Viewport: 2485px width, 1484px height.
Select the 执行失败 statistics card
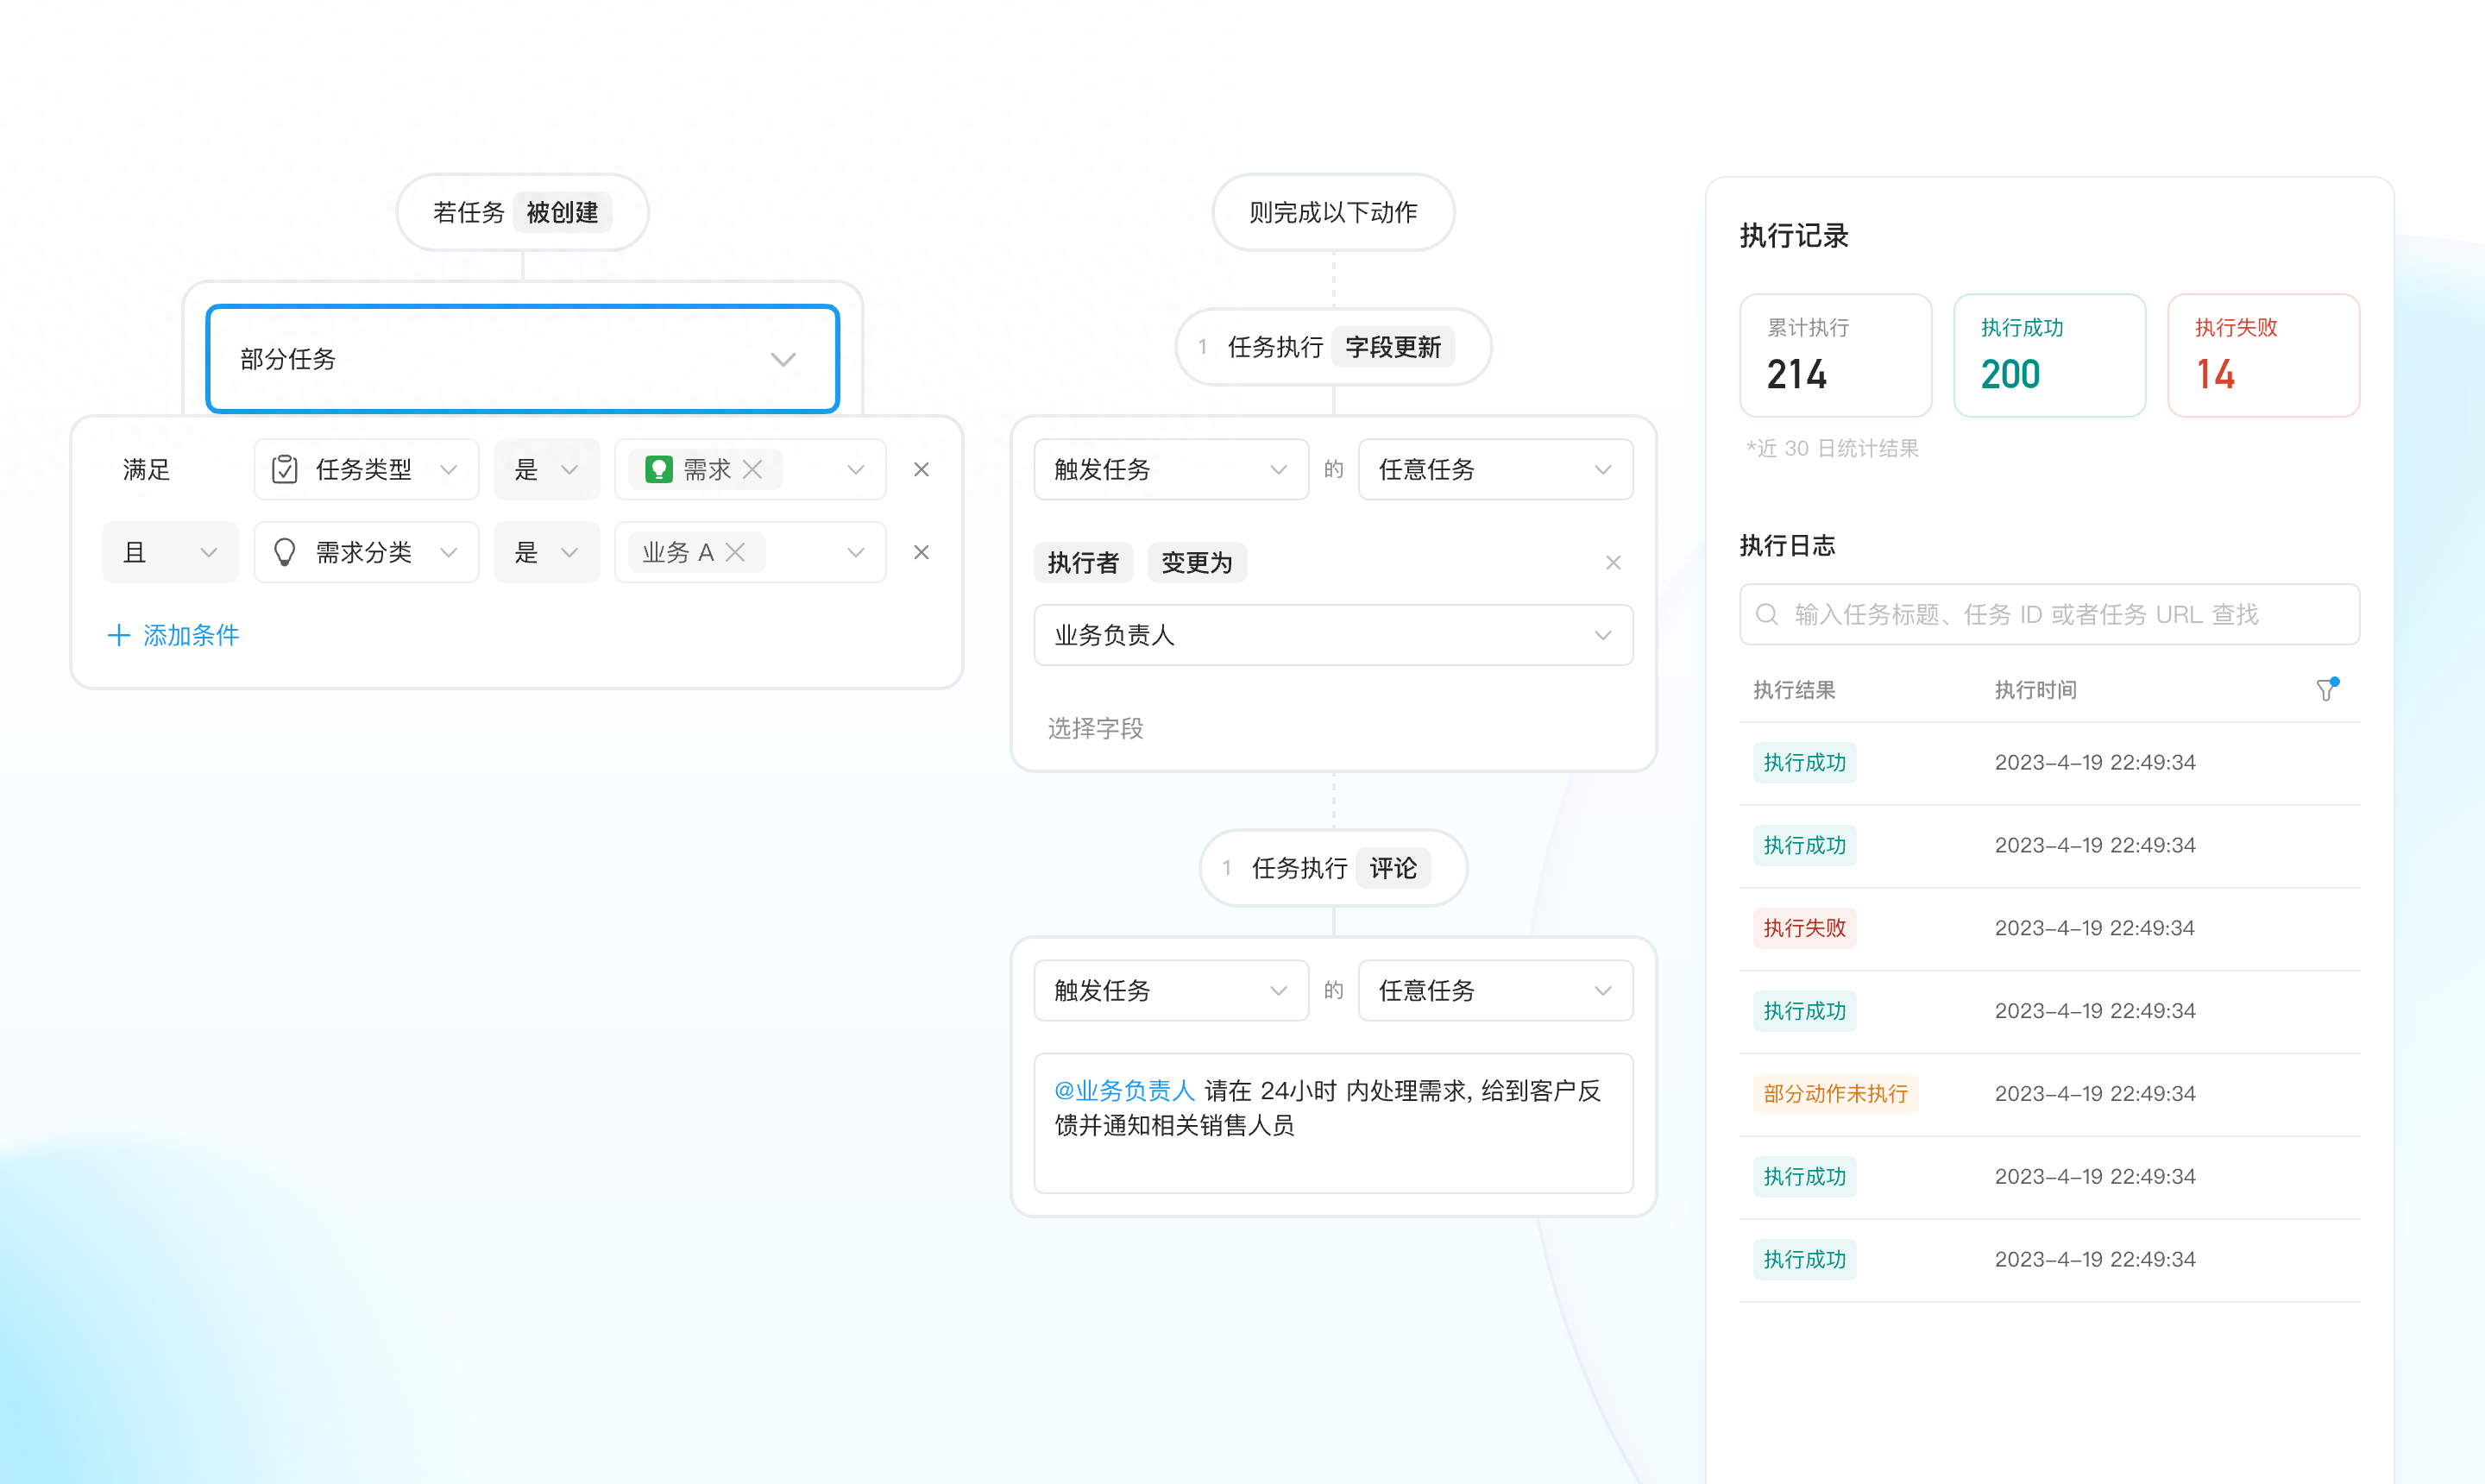2262,355
